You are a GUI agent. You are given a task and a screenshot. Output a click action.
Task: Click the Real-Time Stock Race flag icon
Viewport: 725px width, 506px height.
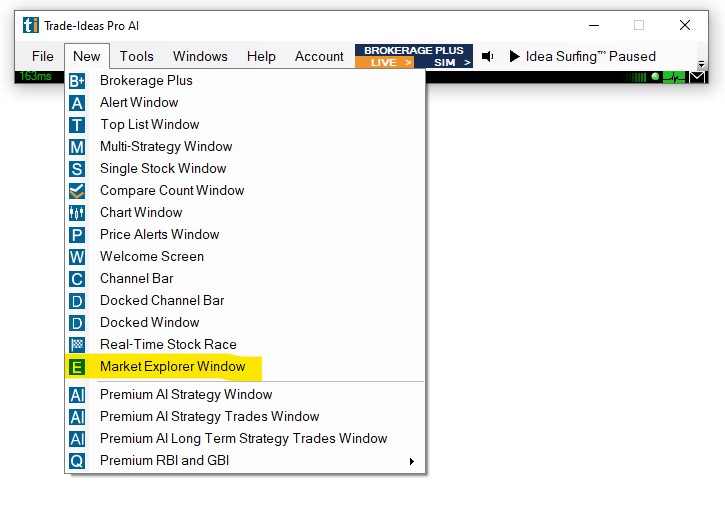coord(77,344)
